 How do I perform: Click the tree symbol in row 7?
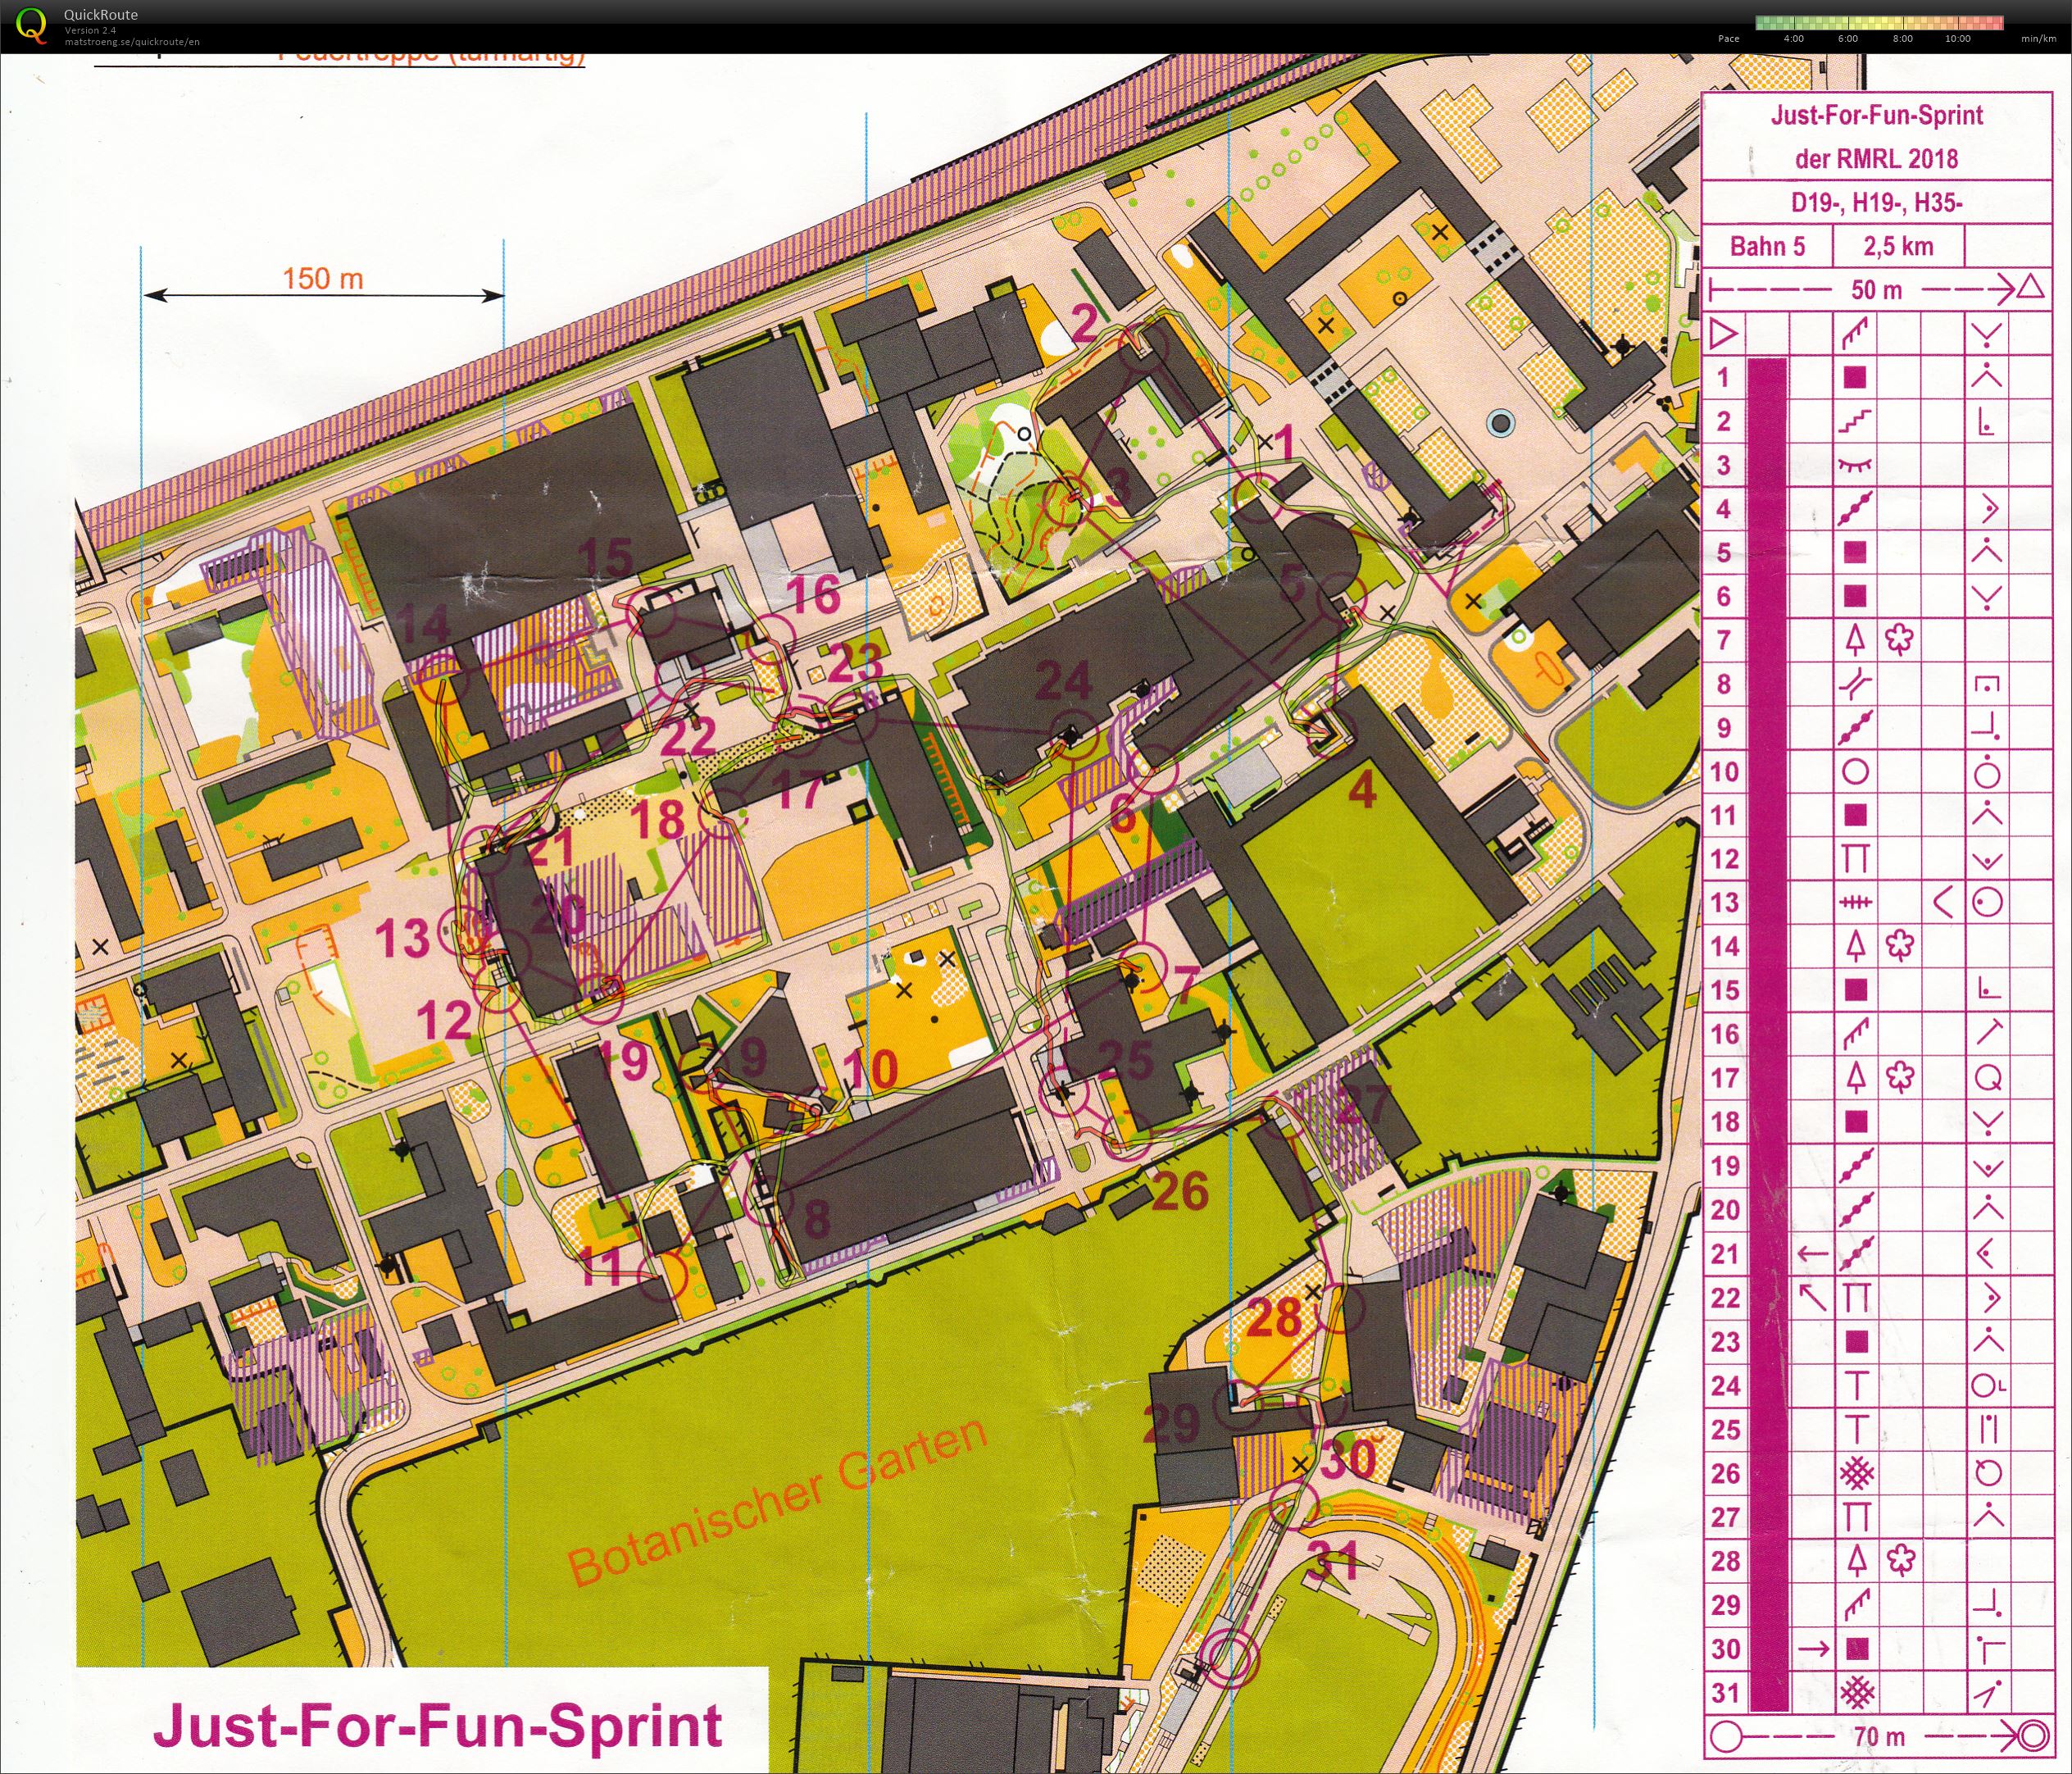pos(1855,640)
